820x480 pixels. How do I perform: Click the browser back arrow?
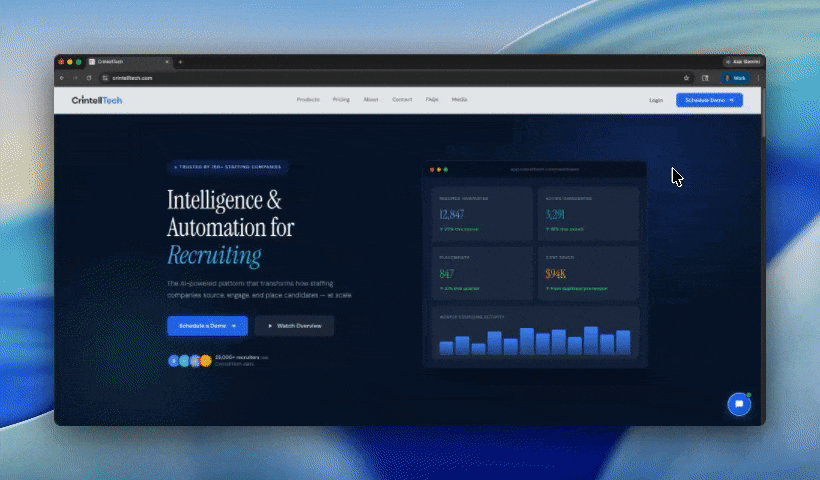(62, 78)
